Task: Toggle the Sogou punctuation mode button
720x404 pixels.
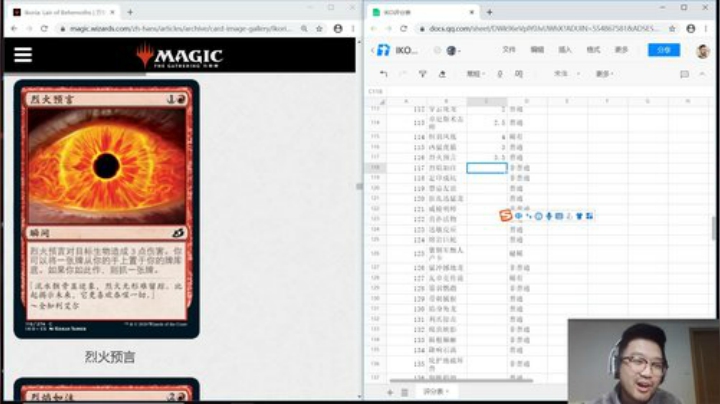Action: (x=529, y=216)
